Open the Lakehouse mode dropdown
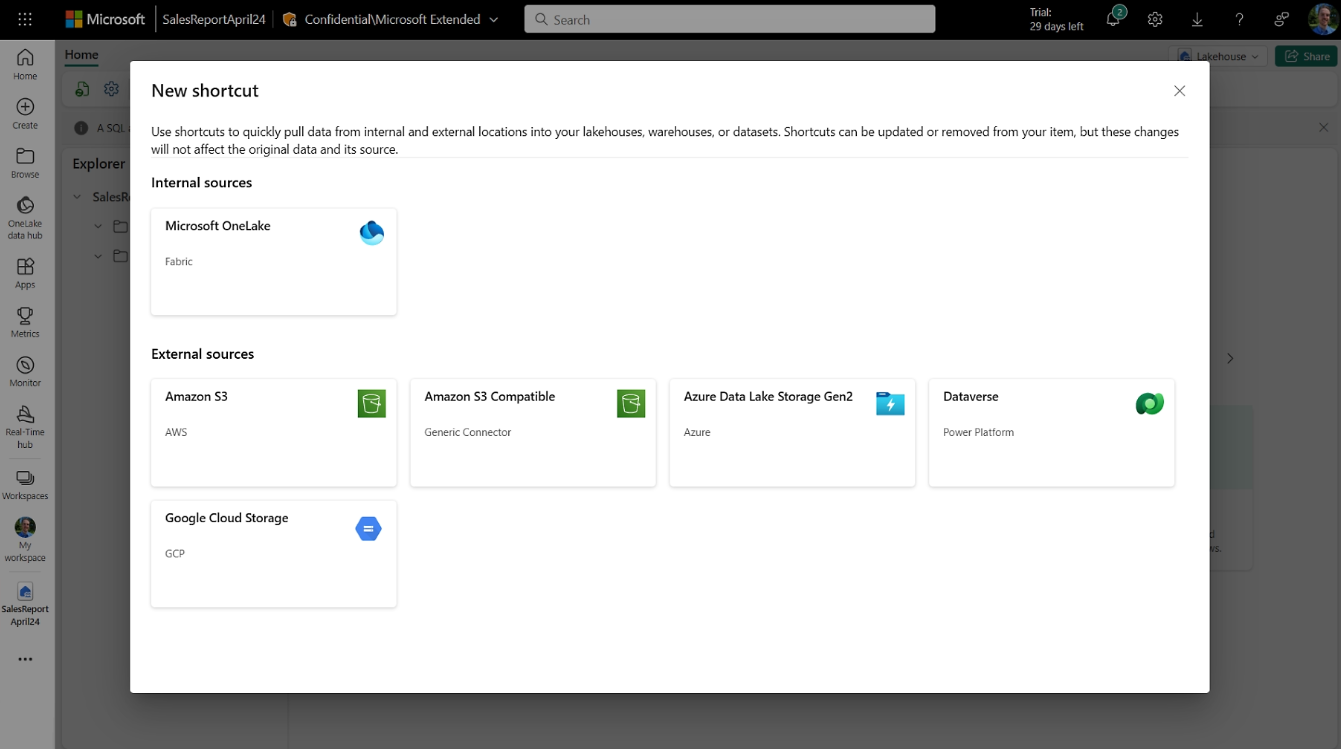Screen dimensions: 1341x749 (1218, 57)
